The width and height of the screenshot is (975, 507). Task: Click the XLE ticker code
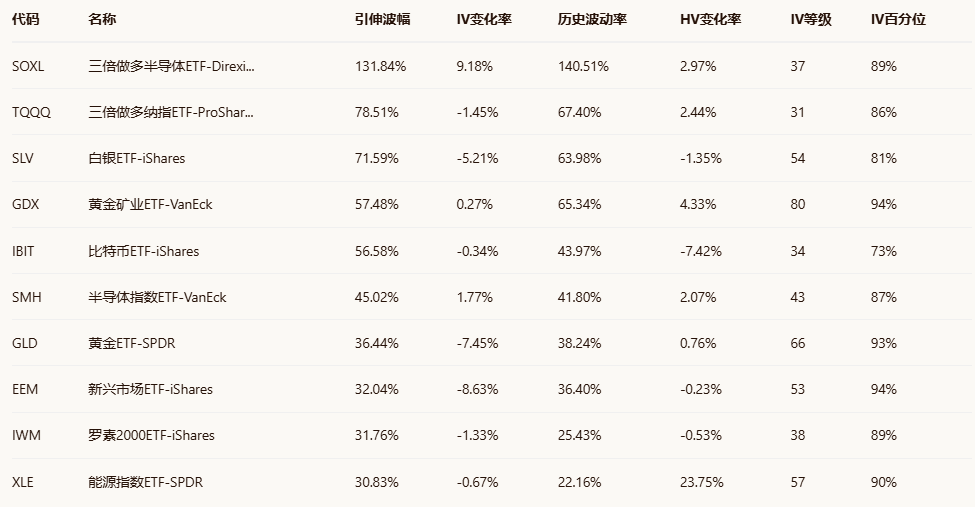[23, 481]
